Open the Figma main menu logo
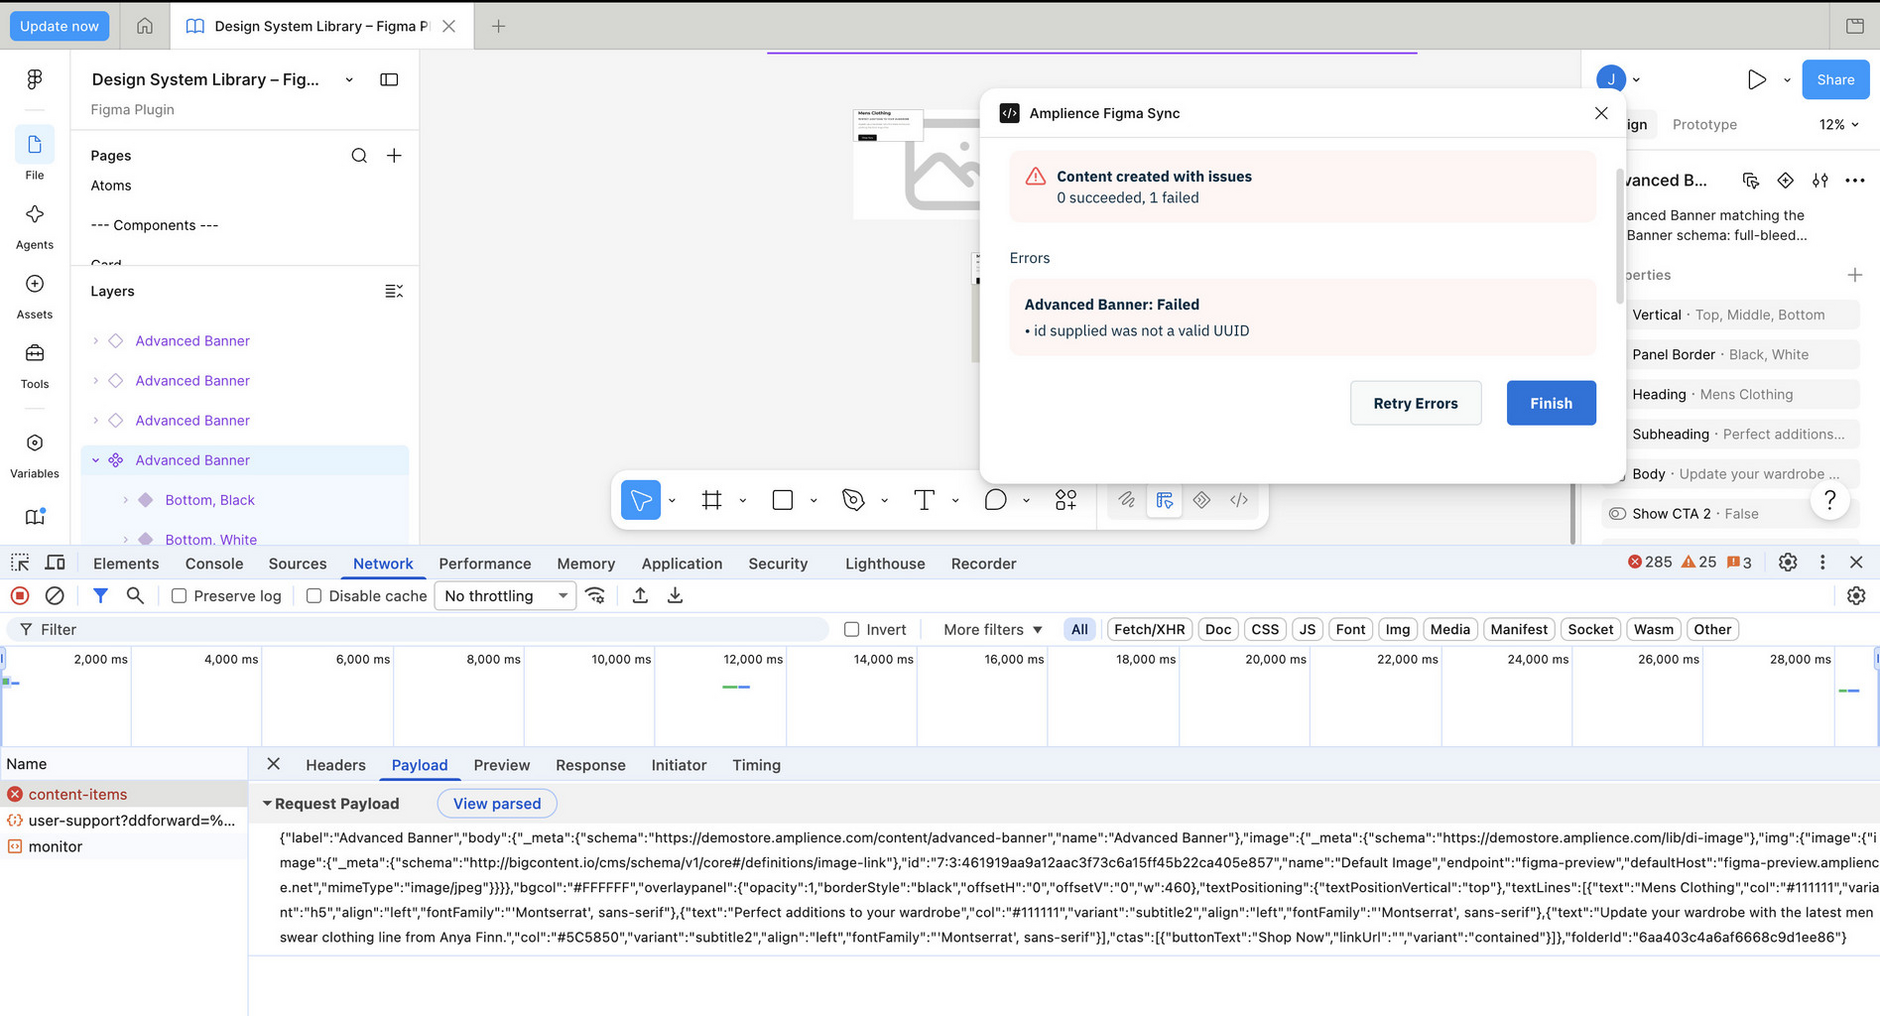The width and height of the screenshot is (1880, 1016). pyautogui.click(x=34, y=79)
